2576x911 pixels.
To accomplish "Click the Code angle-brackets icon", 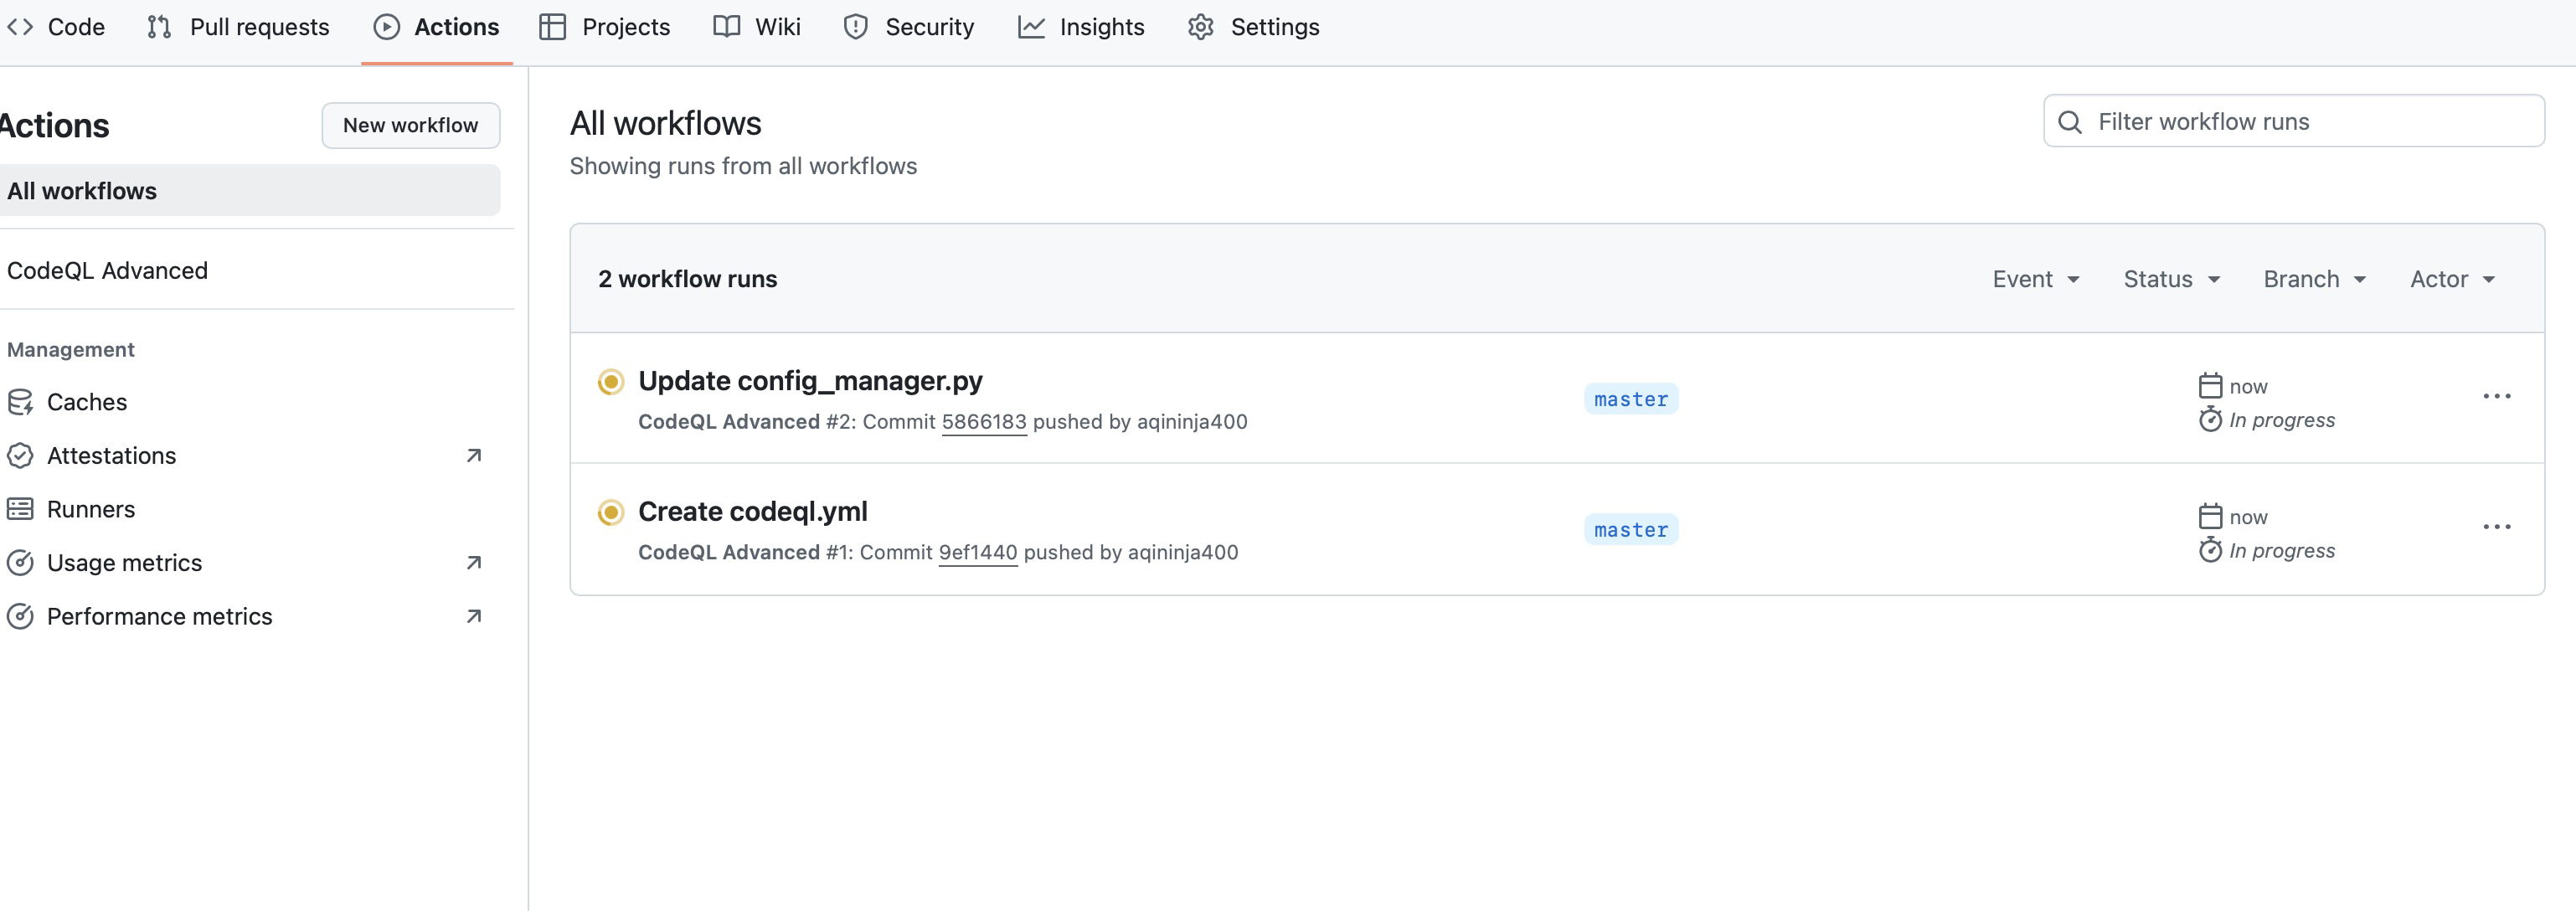I will point(20,27).
